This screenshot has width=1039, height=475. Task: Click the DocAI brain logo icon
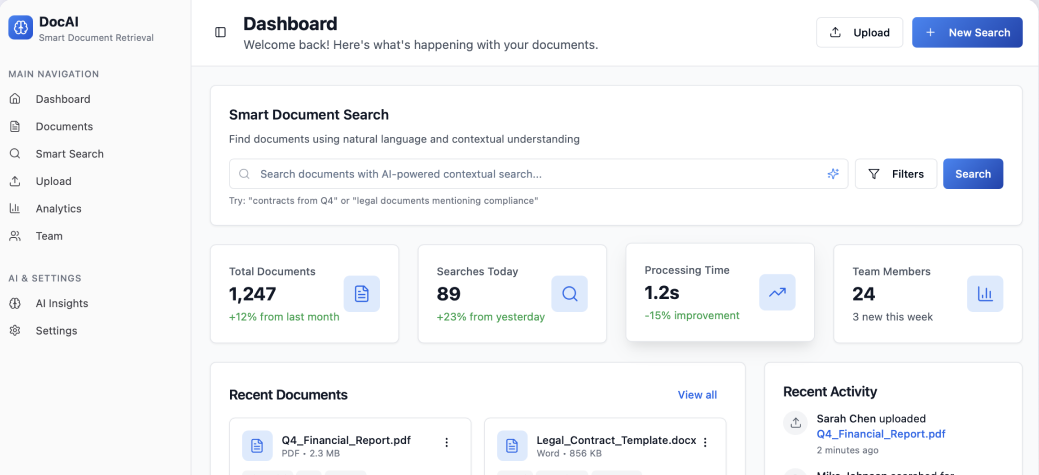21,28
